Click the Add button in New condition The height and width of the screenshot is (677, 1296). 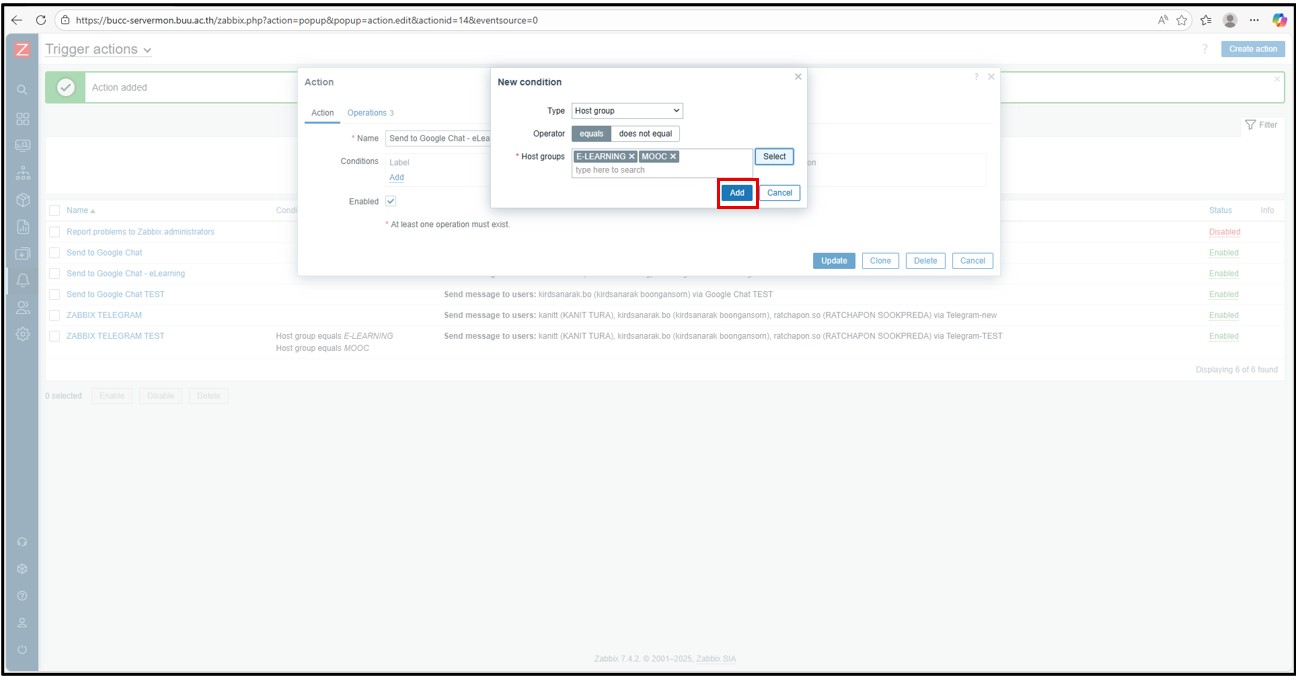(737, 193)
